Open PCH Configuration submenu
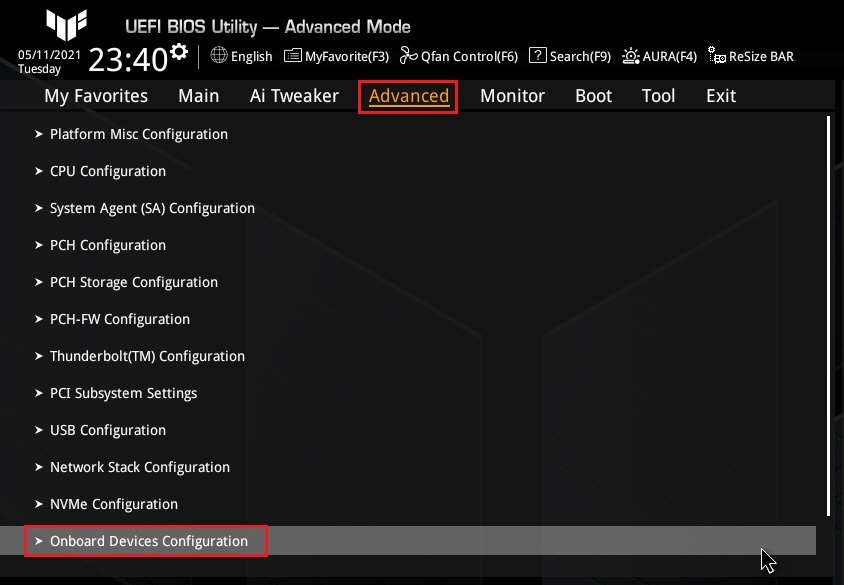Image resolution: width=844 pixels, height=585 pixels. (x=108, y=245)
